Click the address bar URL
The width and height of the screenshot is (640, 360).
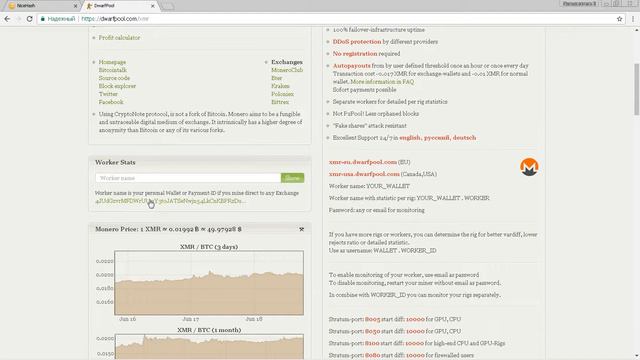point(115,19)
